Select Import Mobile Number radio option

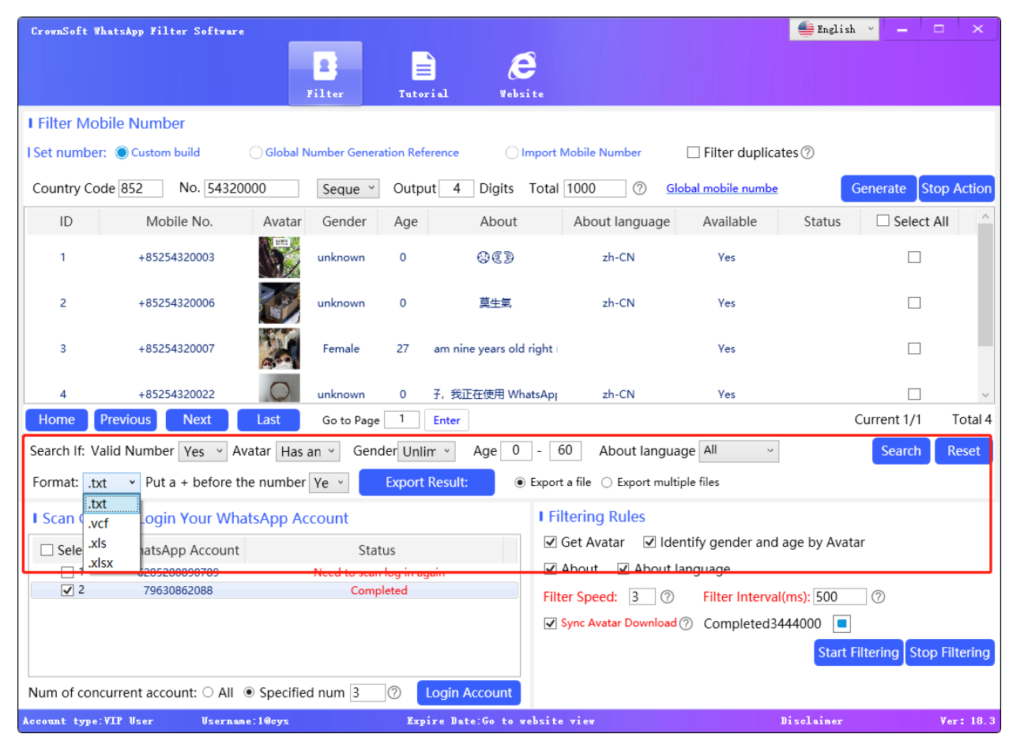512,153
